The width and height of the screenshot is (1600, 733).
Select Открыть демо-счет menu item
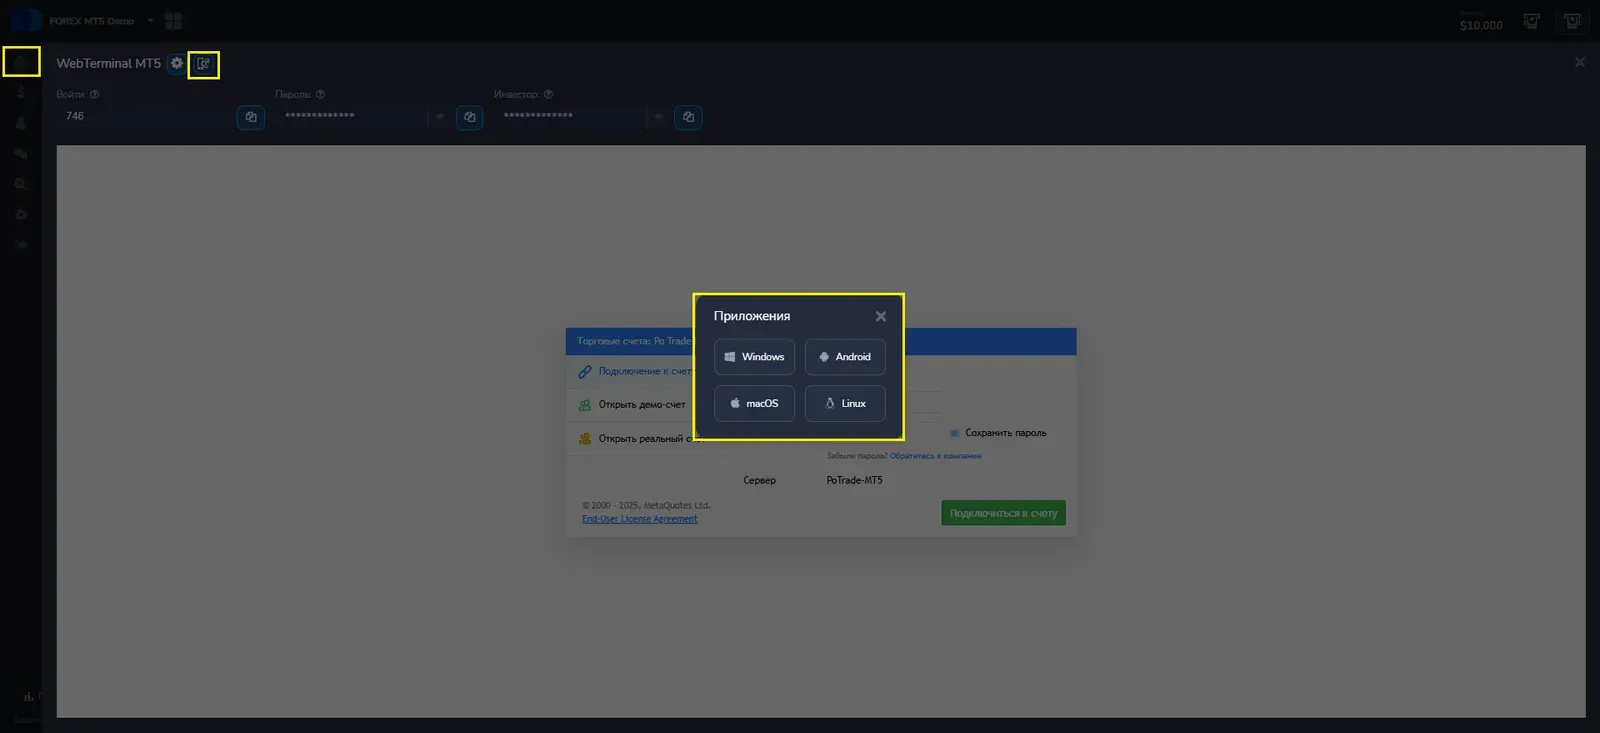641,405
